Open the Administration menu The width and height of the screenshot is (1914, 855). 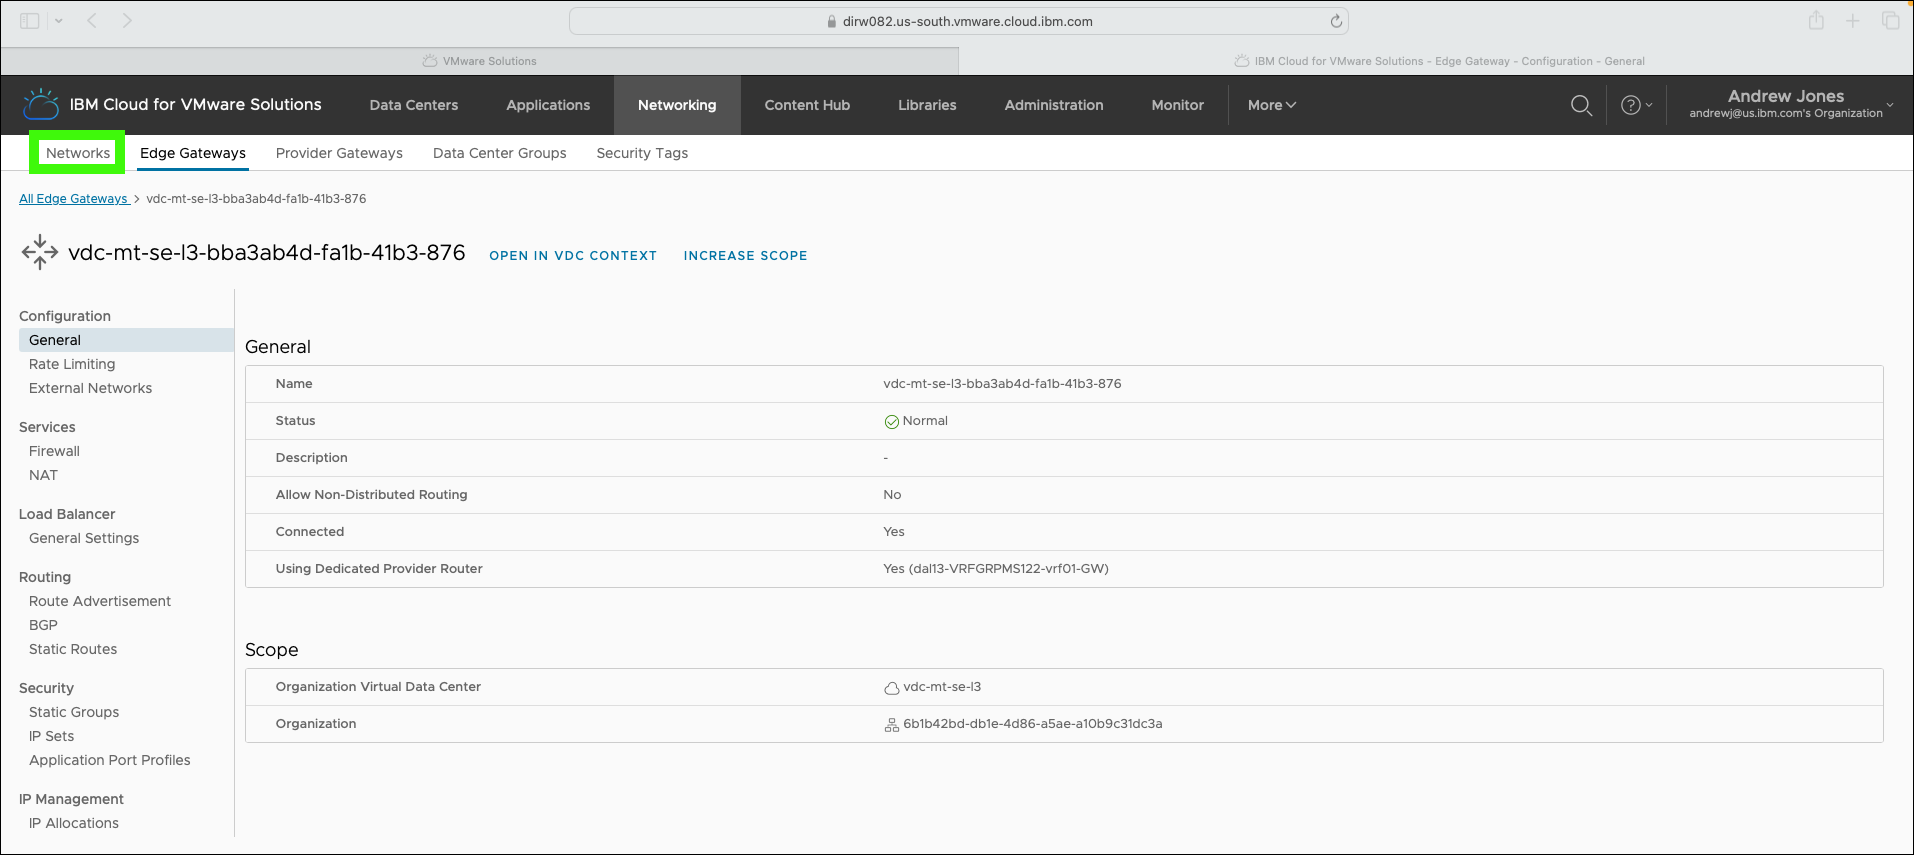click(x=1054, y=105)
